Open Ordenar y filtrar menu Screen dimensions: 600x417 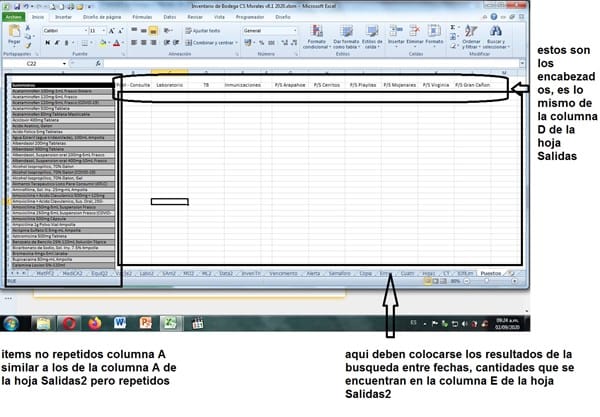click(x=471, y=37)
